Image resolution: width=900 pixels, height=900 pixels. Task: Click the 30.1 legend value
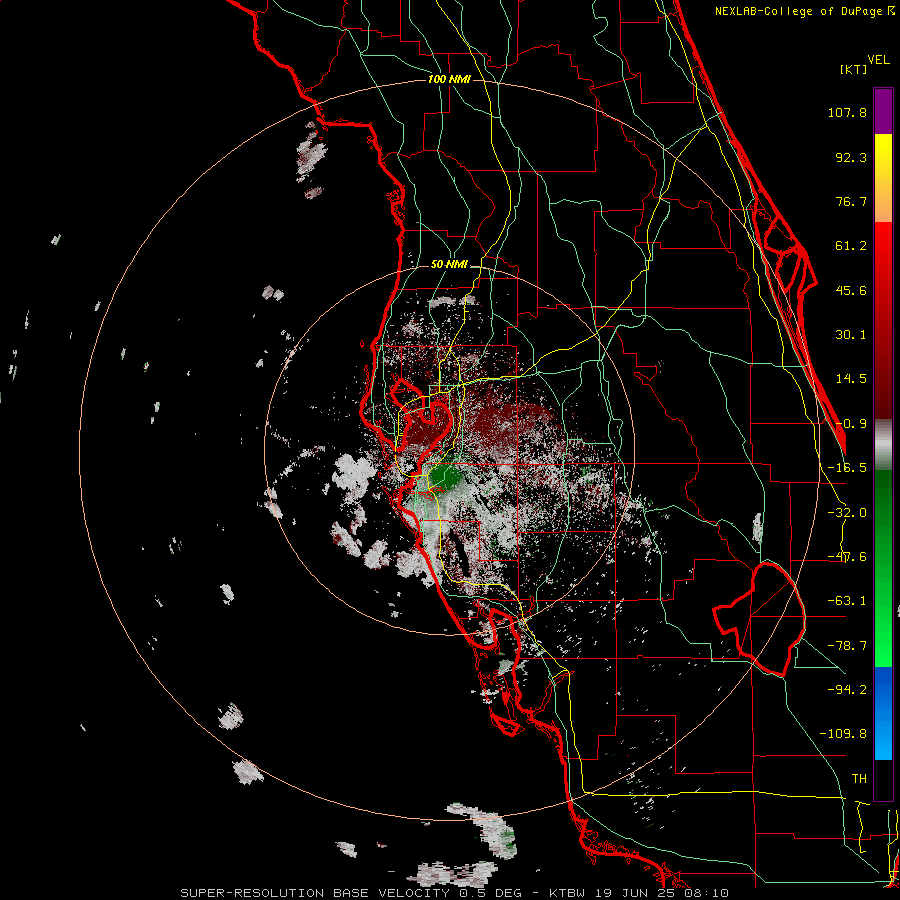[x=851, y=335]
